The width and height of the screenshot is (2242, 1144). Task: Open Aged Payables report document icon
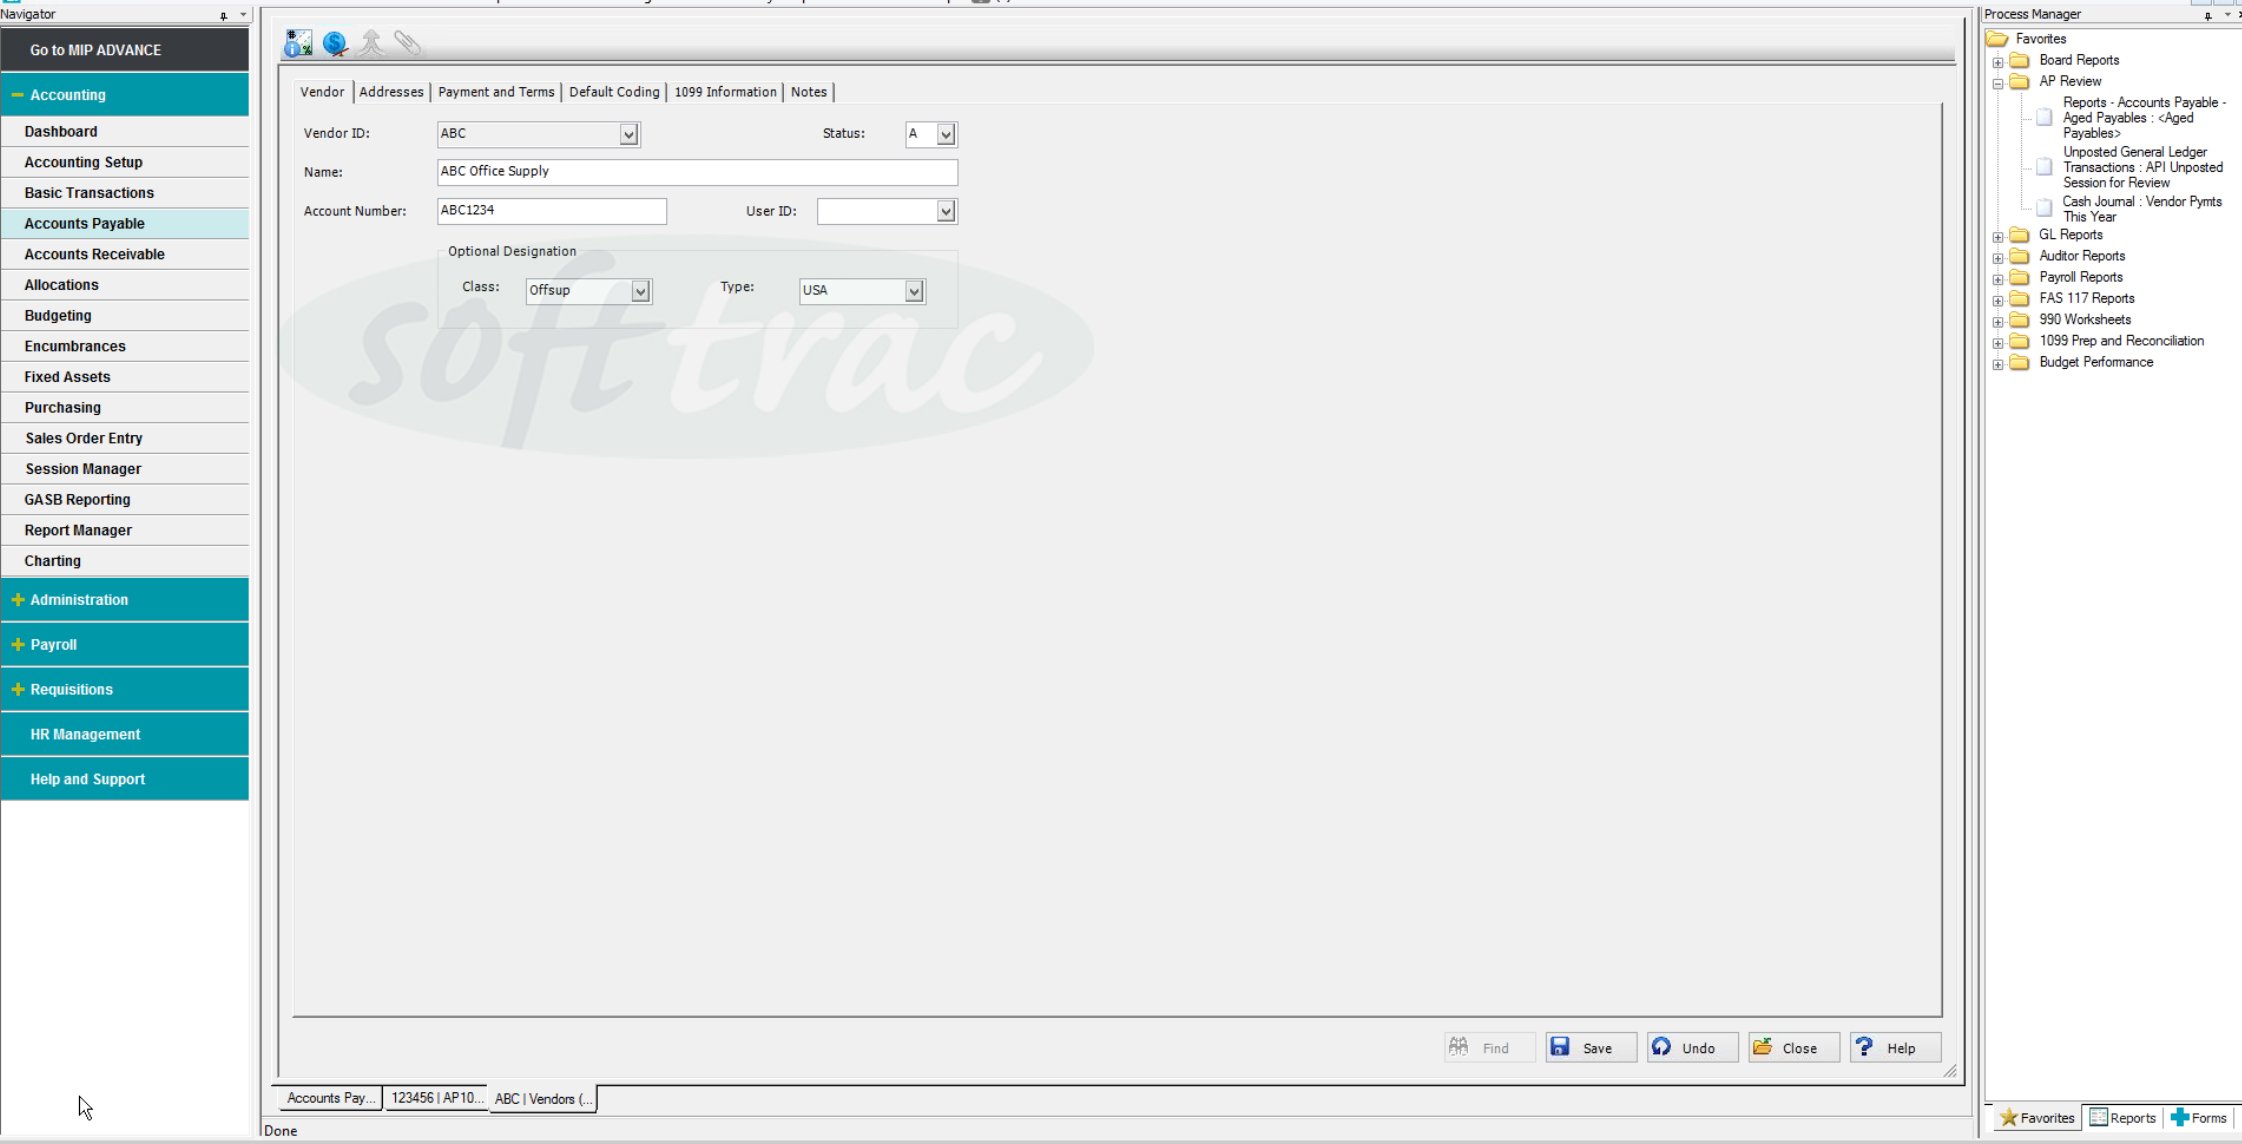tap(2045, 118)
